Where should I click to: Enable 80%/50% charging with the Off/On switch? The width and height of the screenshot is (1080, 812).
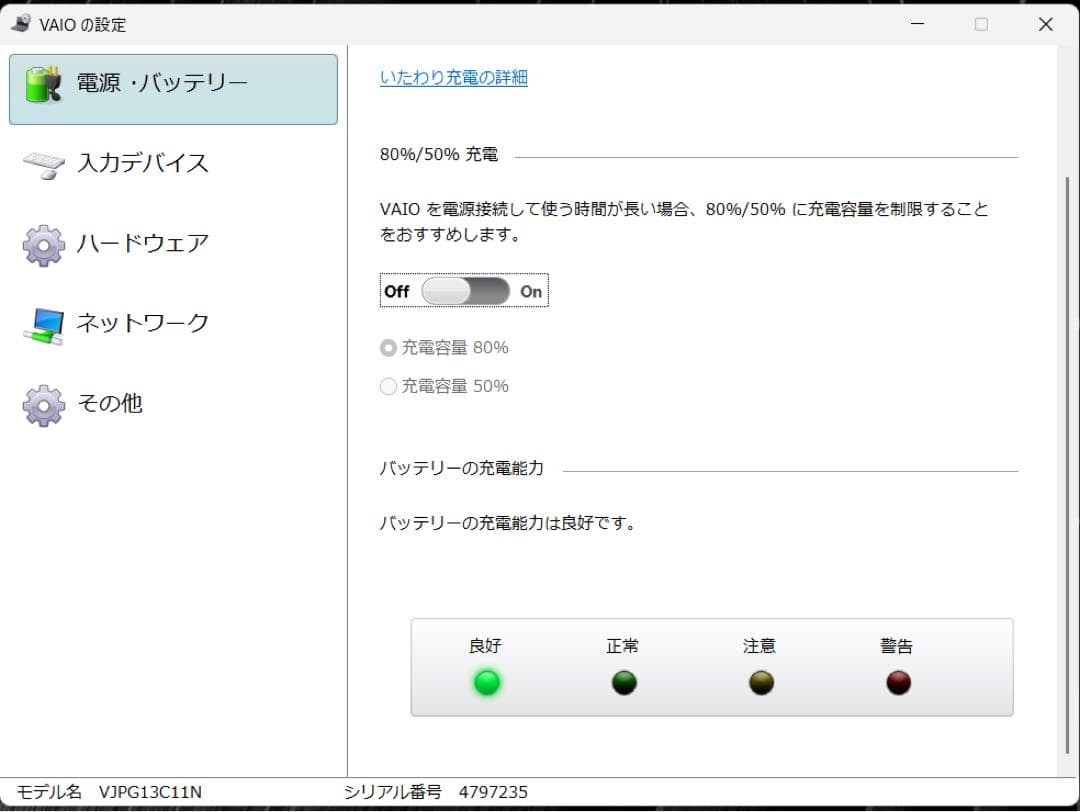click(x=463, y=290)
